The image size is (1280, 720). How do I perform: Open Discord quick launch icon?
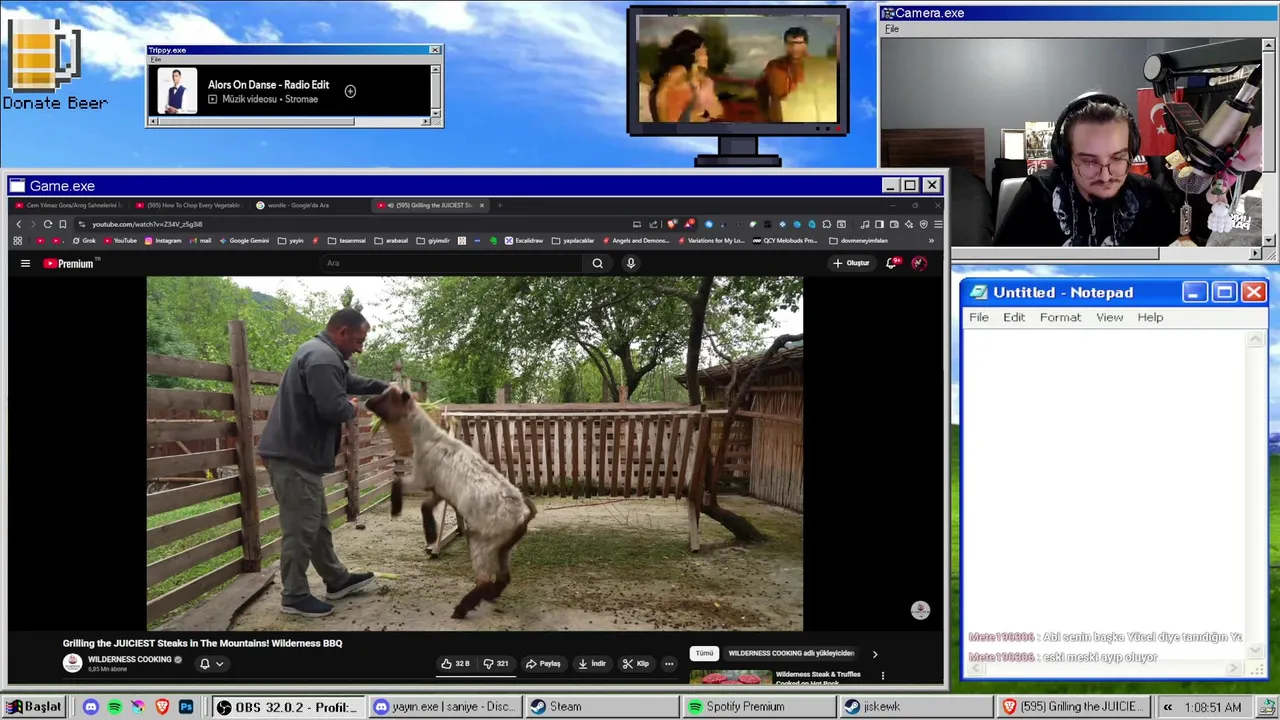pyautogui.click(x=91, y=707)
